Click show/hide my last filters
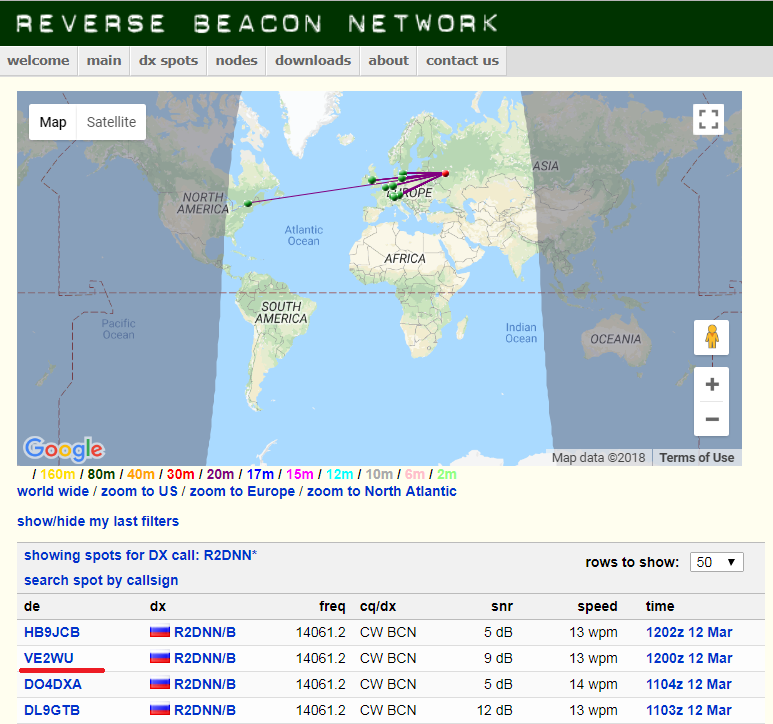773x724 pixels. 98,521
